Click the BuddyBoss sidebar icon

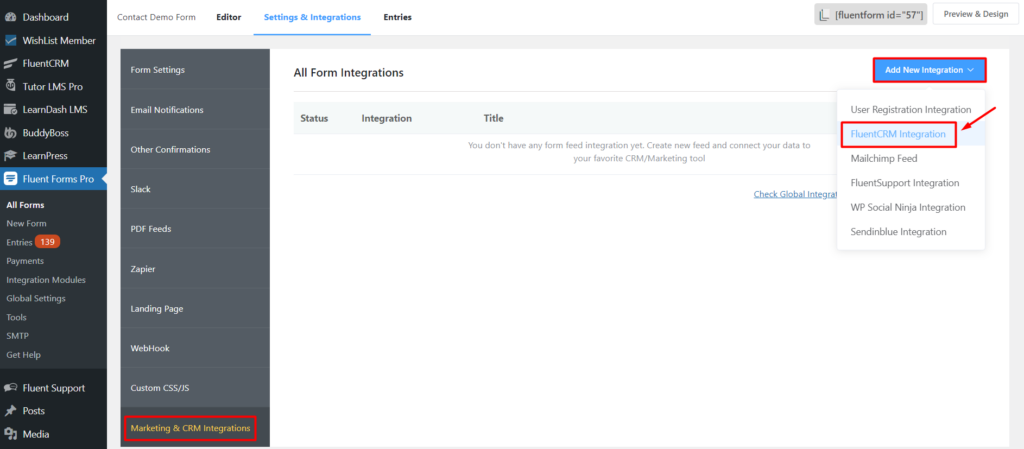pyautogui.click(x=10, y=132)
